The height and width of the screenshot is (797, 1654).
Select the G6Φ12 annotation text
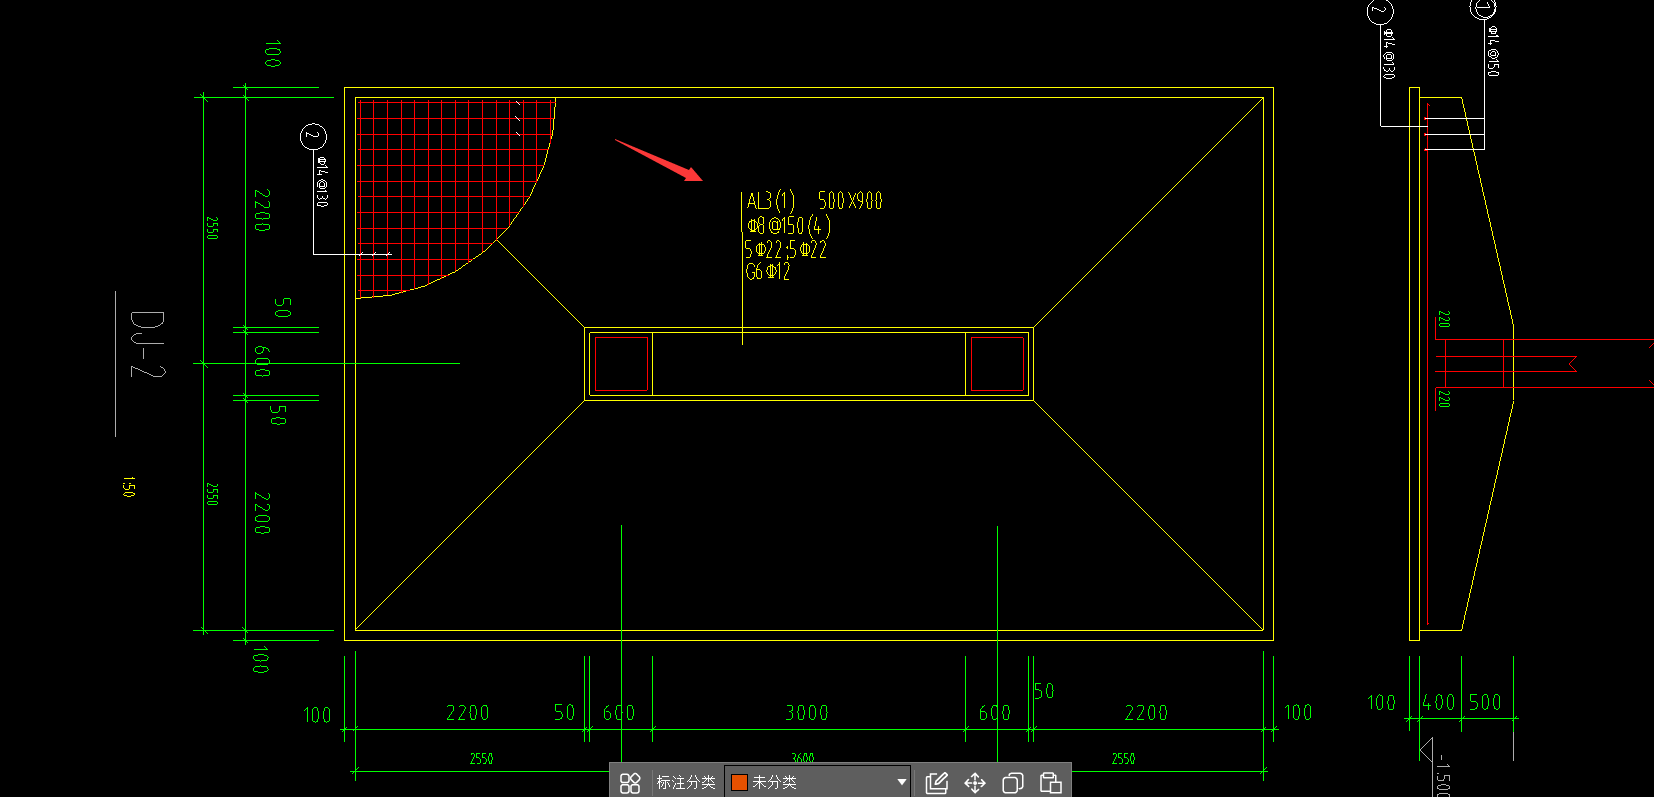(768, 271)
